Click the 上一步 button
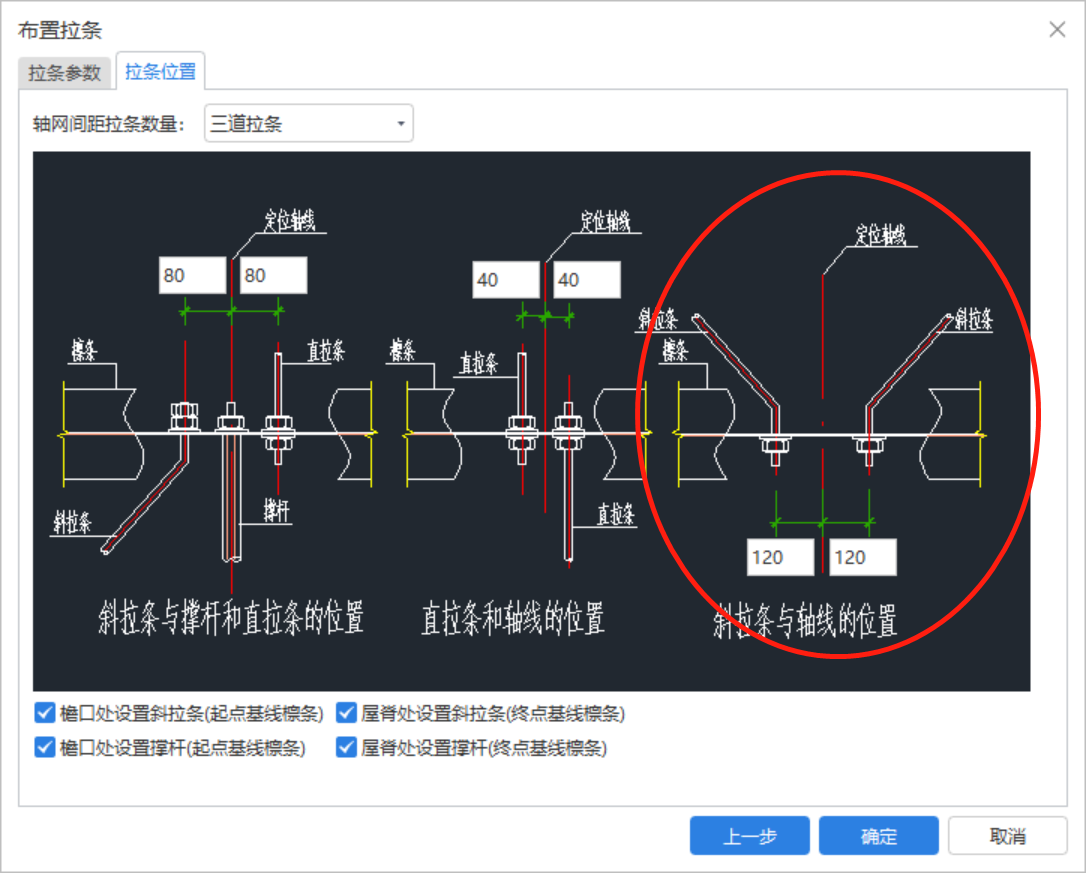Viewport: 1086px width, 873px height. coord(749,835)
